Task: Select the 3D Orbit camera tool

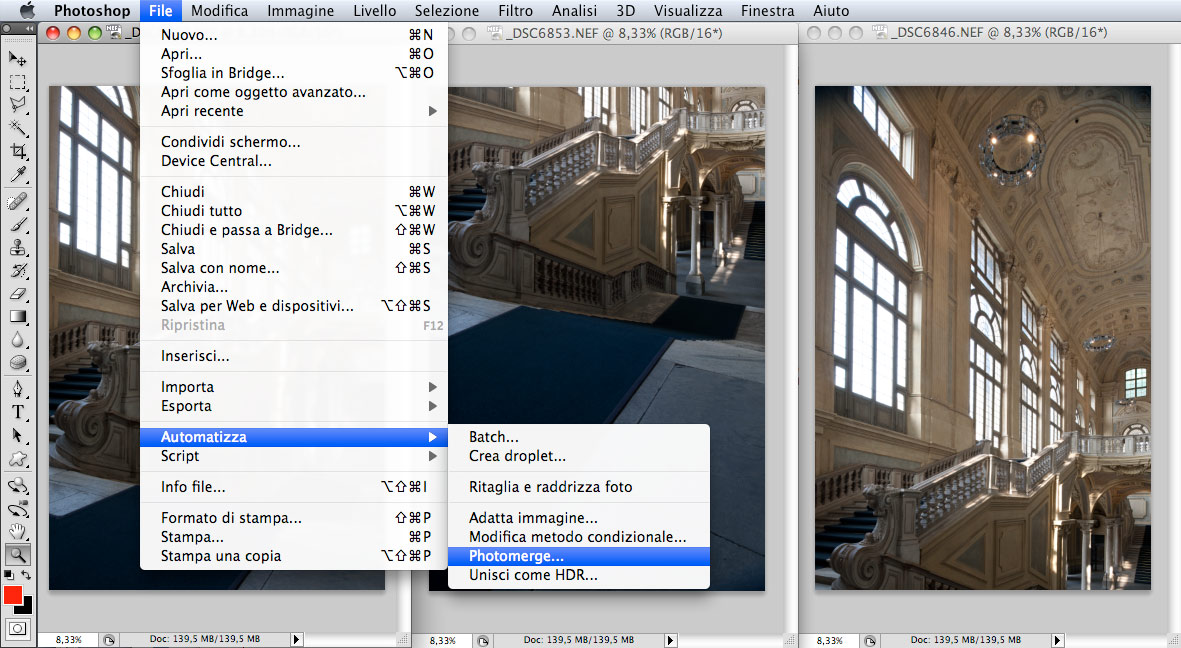Action: point(17,509)
